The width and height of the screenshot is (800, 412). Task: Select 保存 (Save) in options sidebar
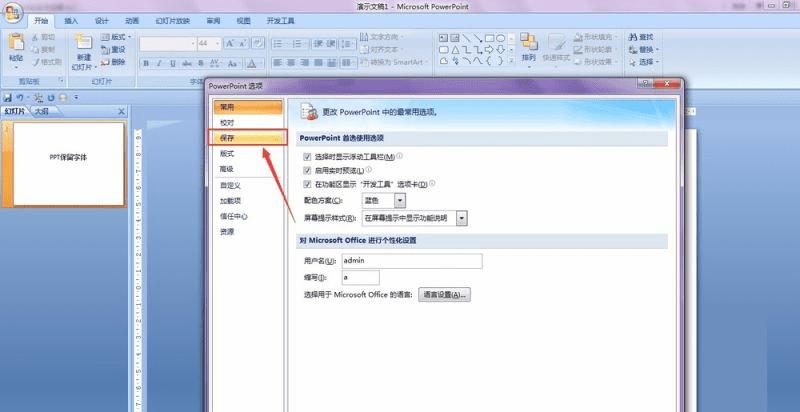coord(247,138)
